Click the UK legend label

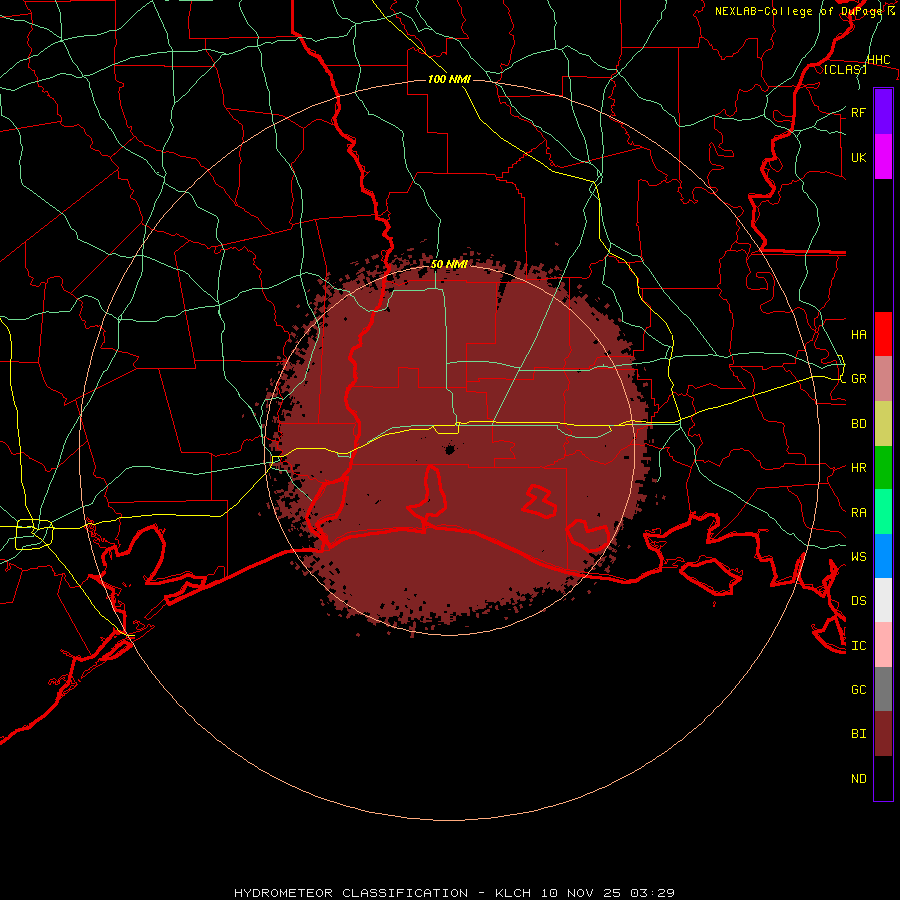858,157
